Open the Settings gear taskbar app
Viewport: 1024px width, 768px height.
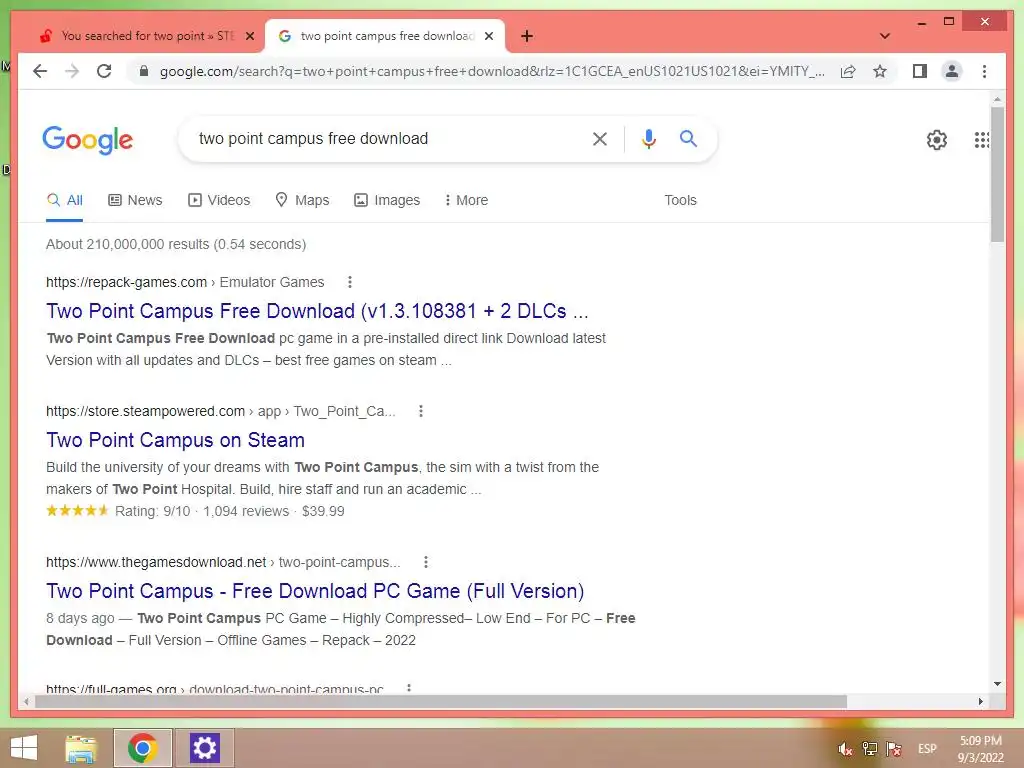click(204, 748)
